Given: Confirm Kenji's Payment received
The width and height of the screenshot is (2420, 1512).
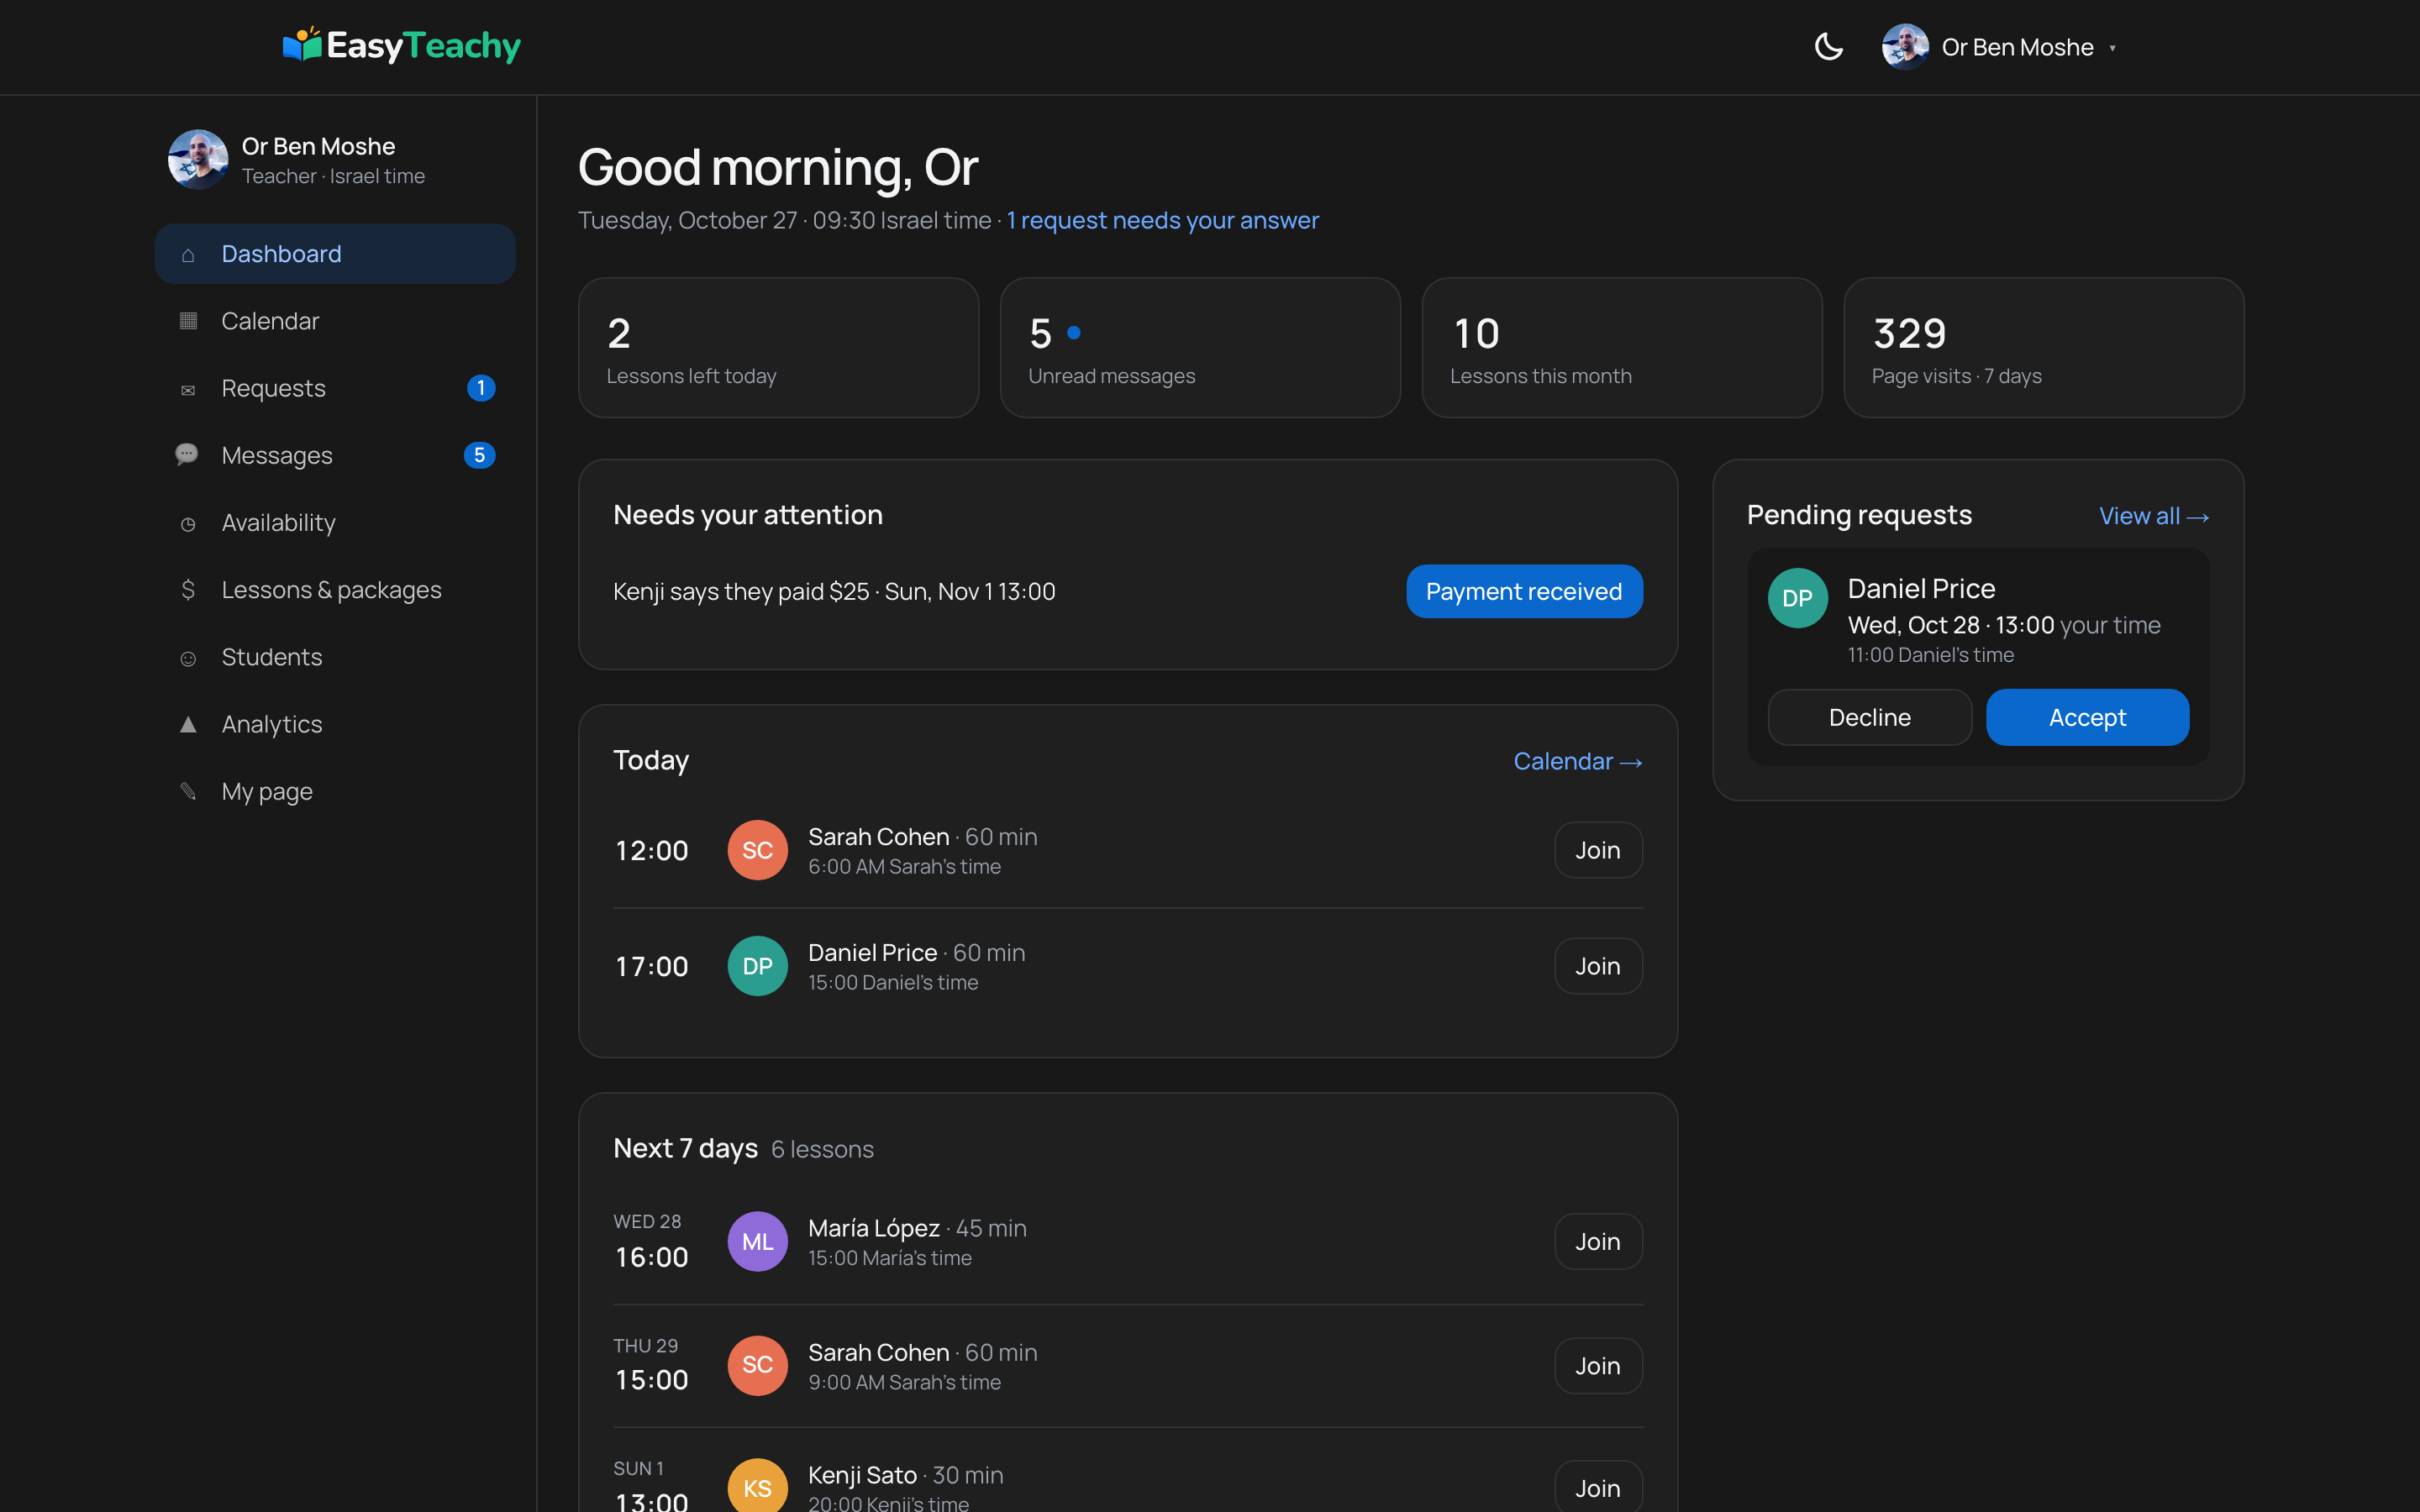Looking at the screenshot, I should click(x=1524, y=591).
